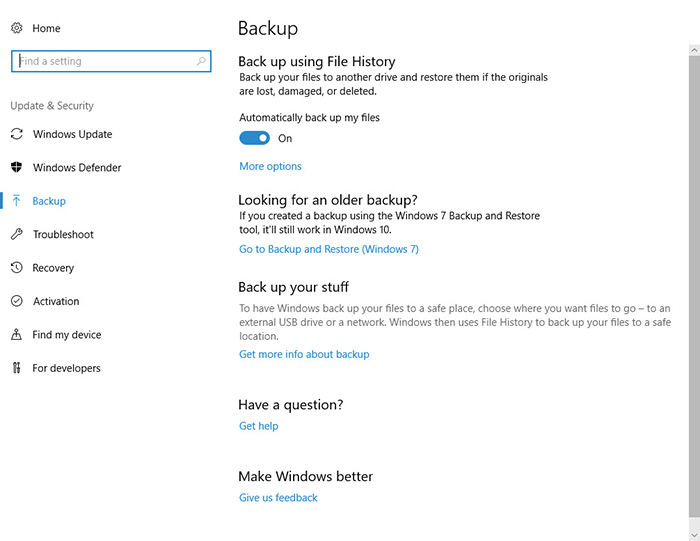This screenshot has width=700, height=541.
Task: Open Windows Defender settings
Action: point(77,167)
